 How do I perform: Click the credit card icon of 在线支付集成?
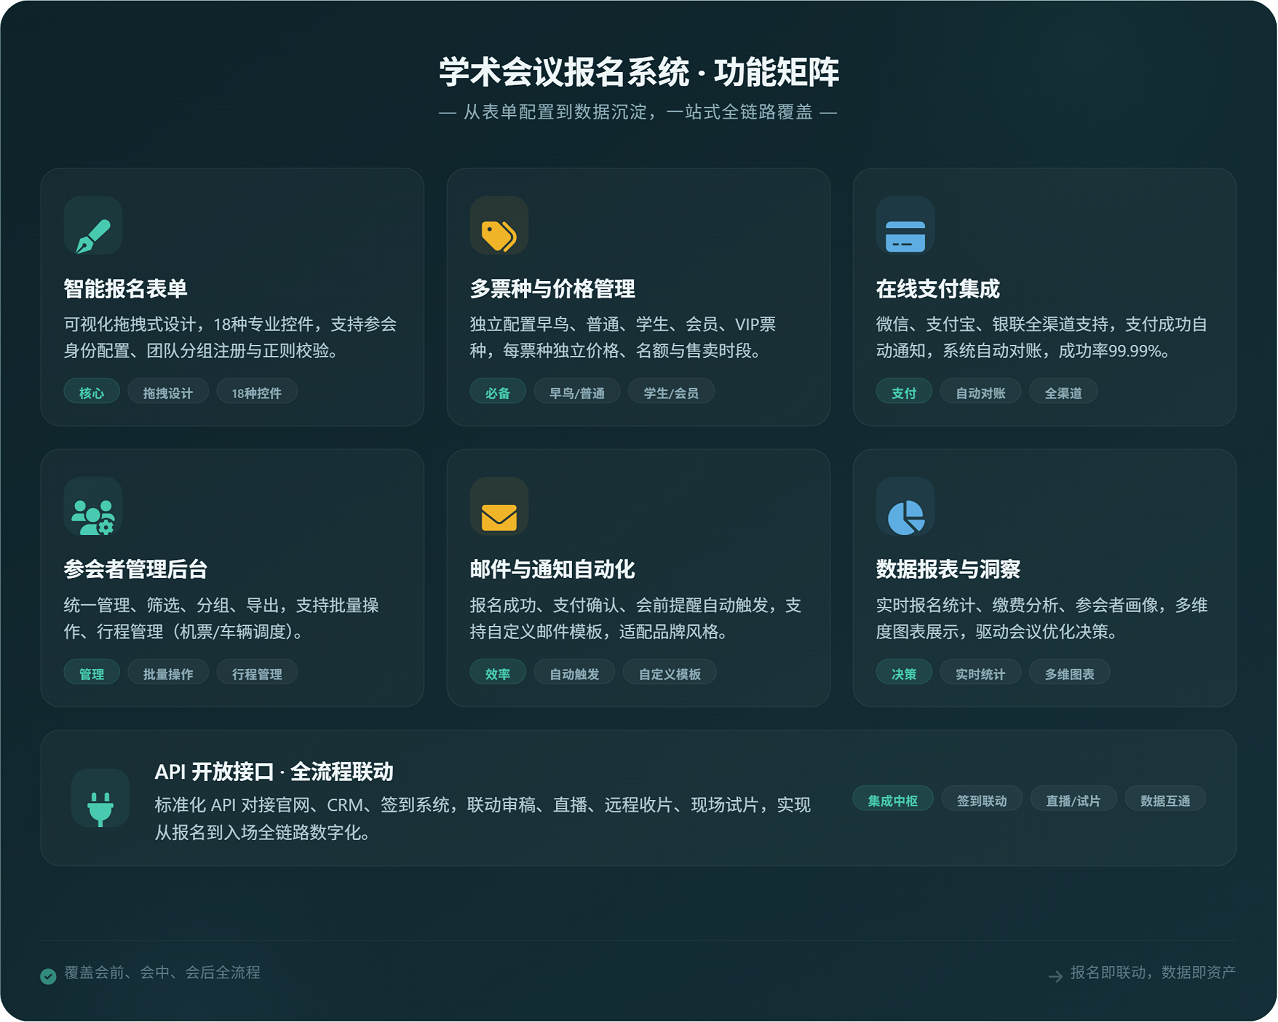[905, 237]
